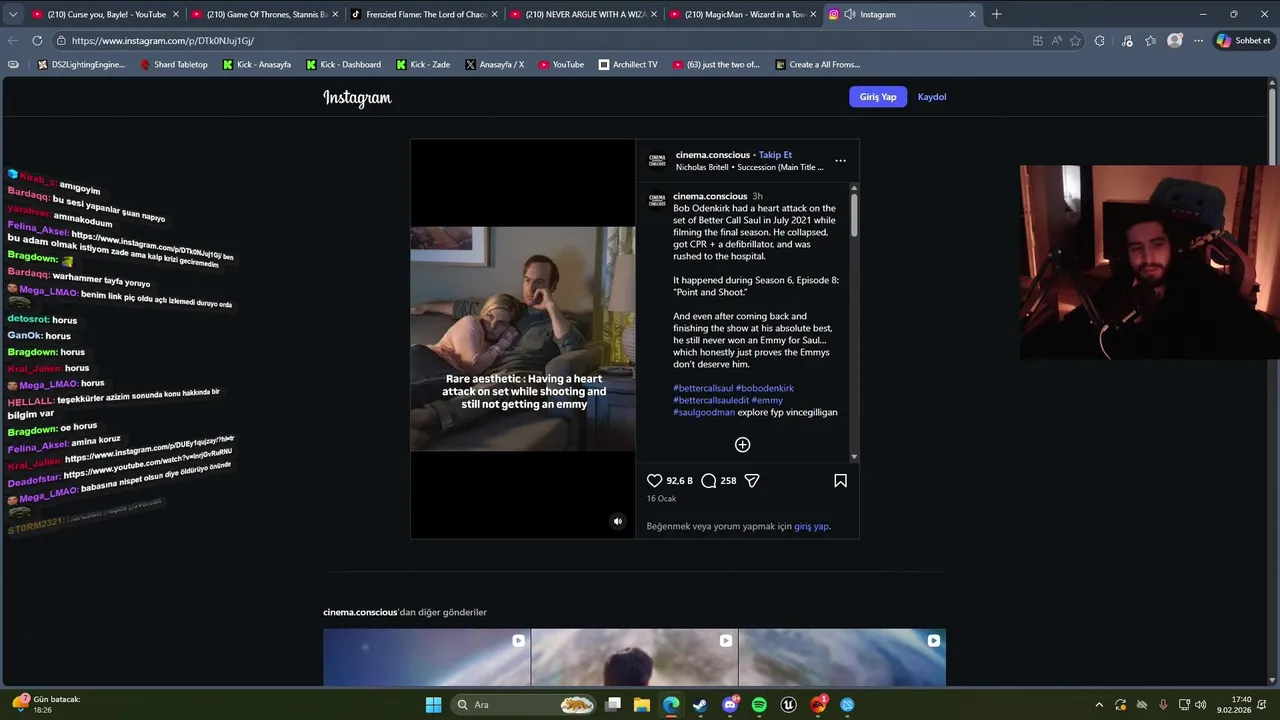Open Edge media control music icon
This screenshot has width=1280, height=720.
(1127, 41)
